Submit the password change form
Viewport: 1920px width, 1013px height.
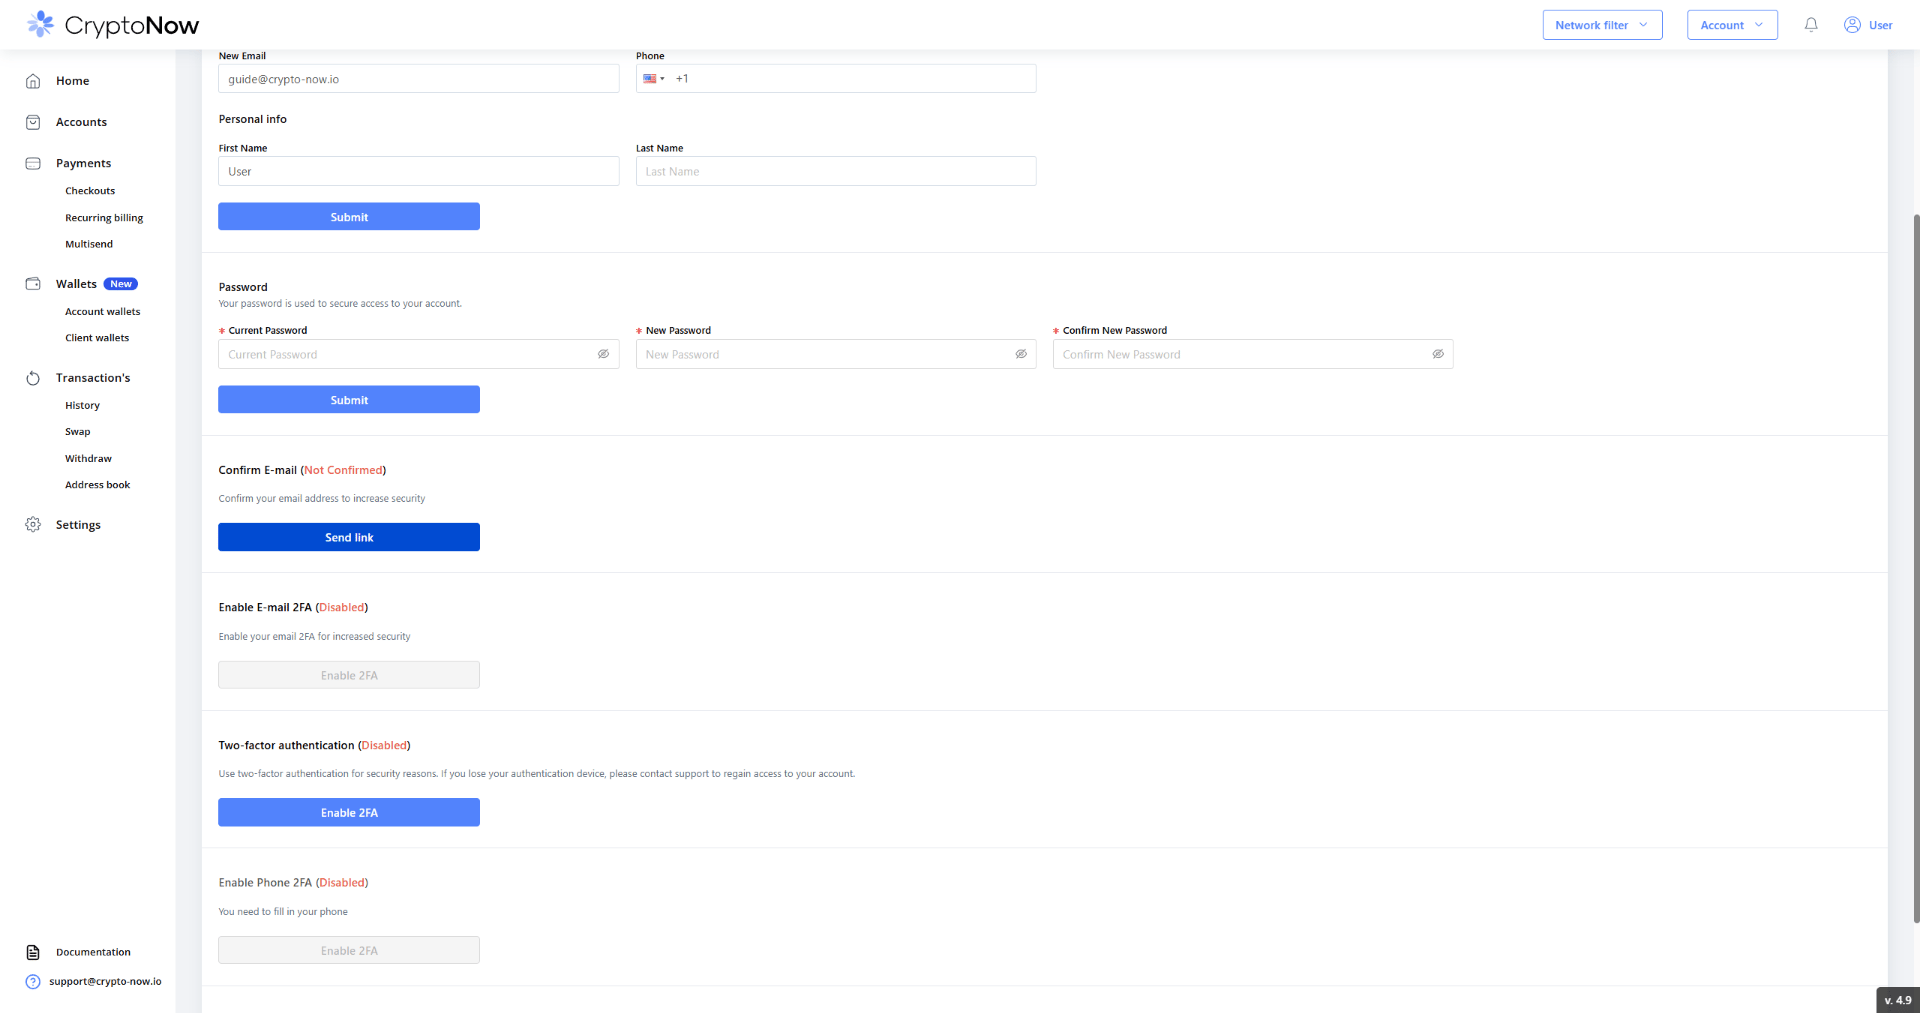coord(349,400)
